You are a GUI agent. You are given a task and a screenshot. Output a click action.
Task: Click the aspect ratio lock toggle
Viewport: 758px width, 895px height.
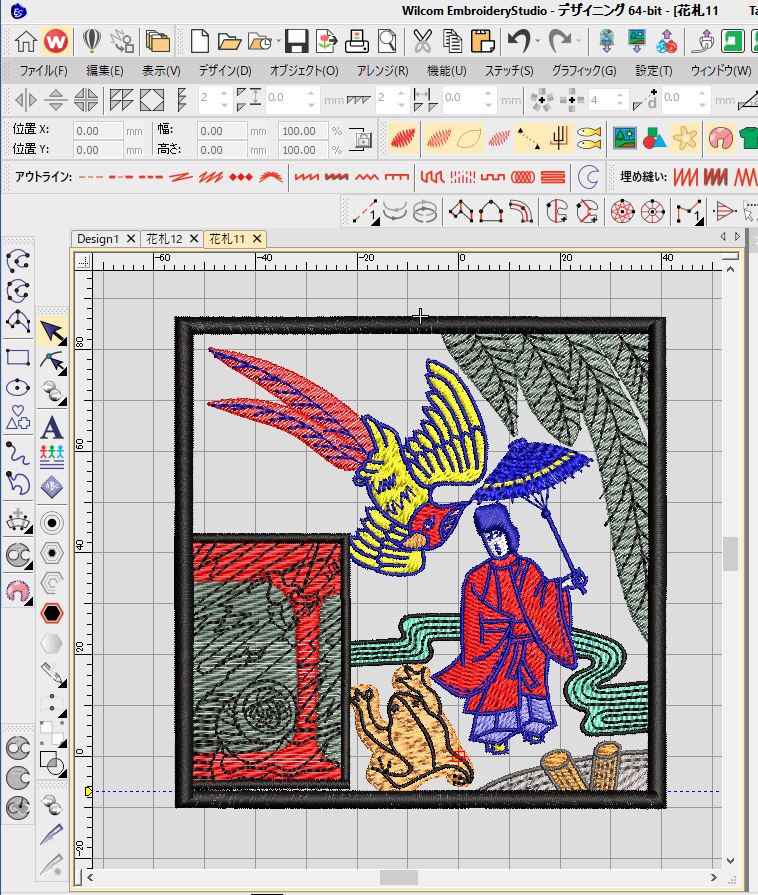pyautogui.click(x=361, y=139)
